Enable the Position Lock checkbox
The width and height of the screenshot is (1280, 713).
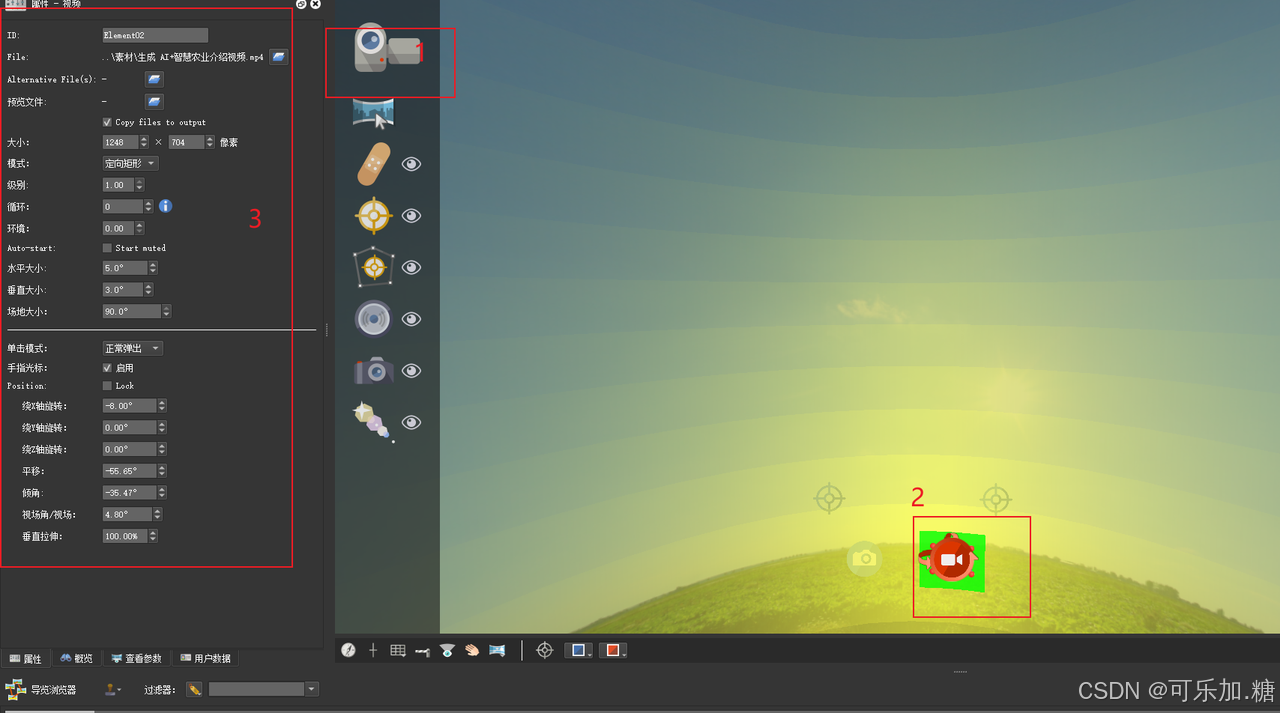pyautogui.click(x=107, y=385)
